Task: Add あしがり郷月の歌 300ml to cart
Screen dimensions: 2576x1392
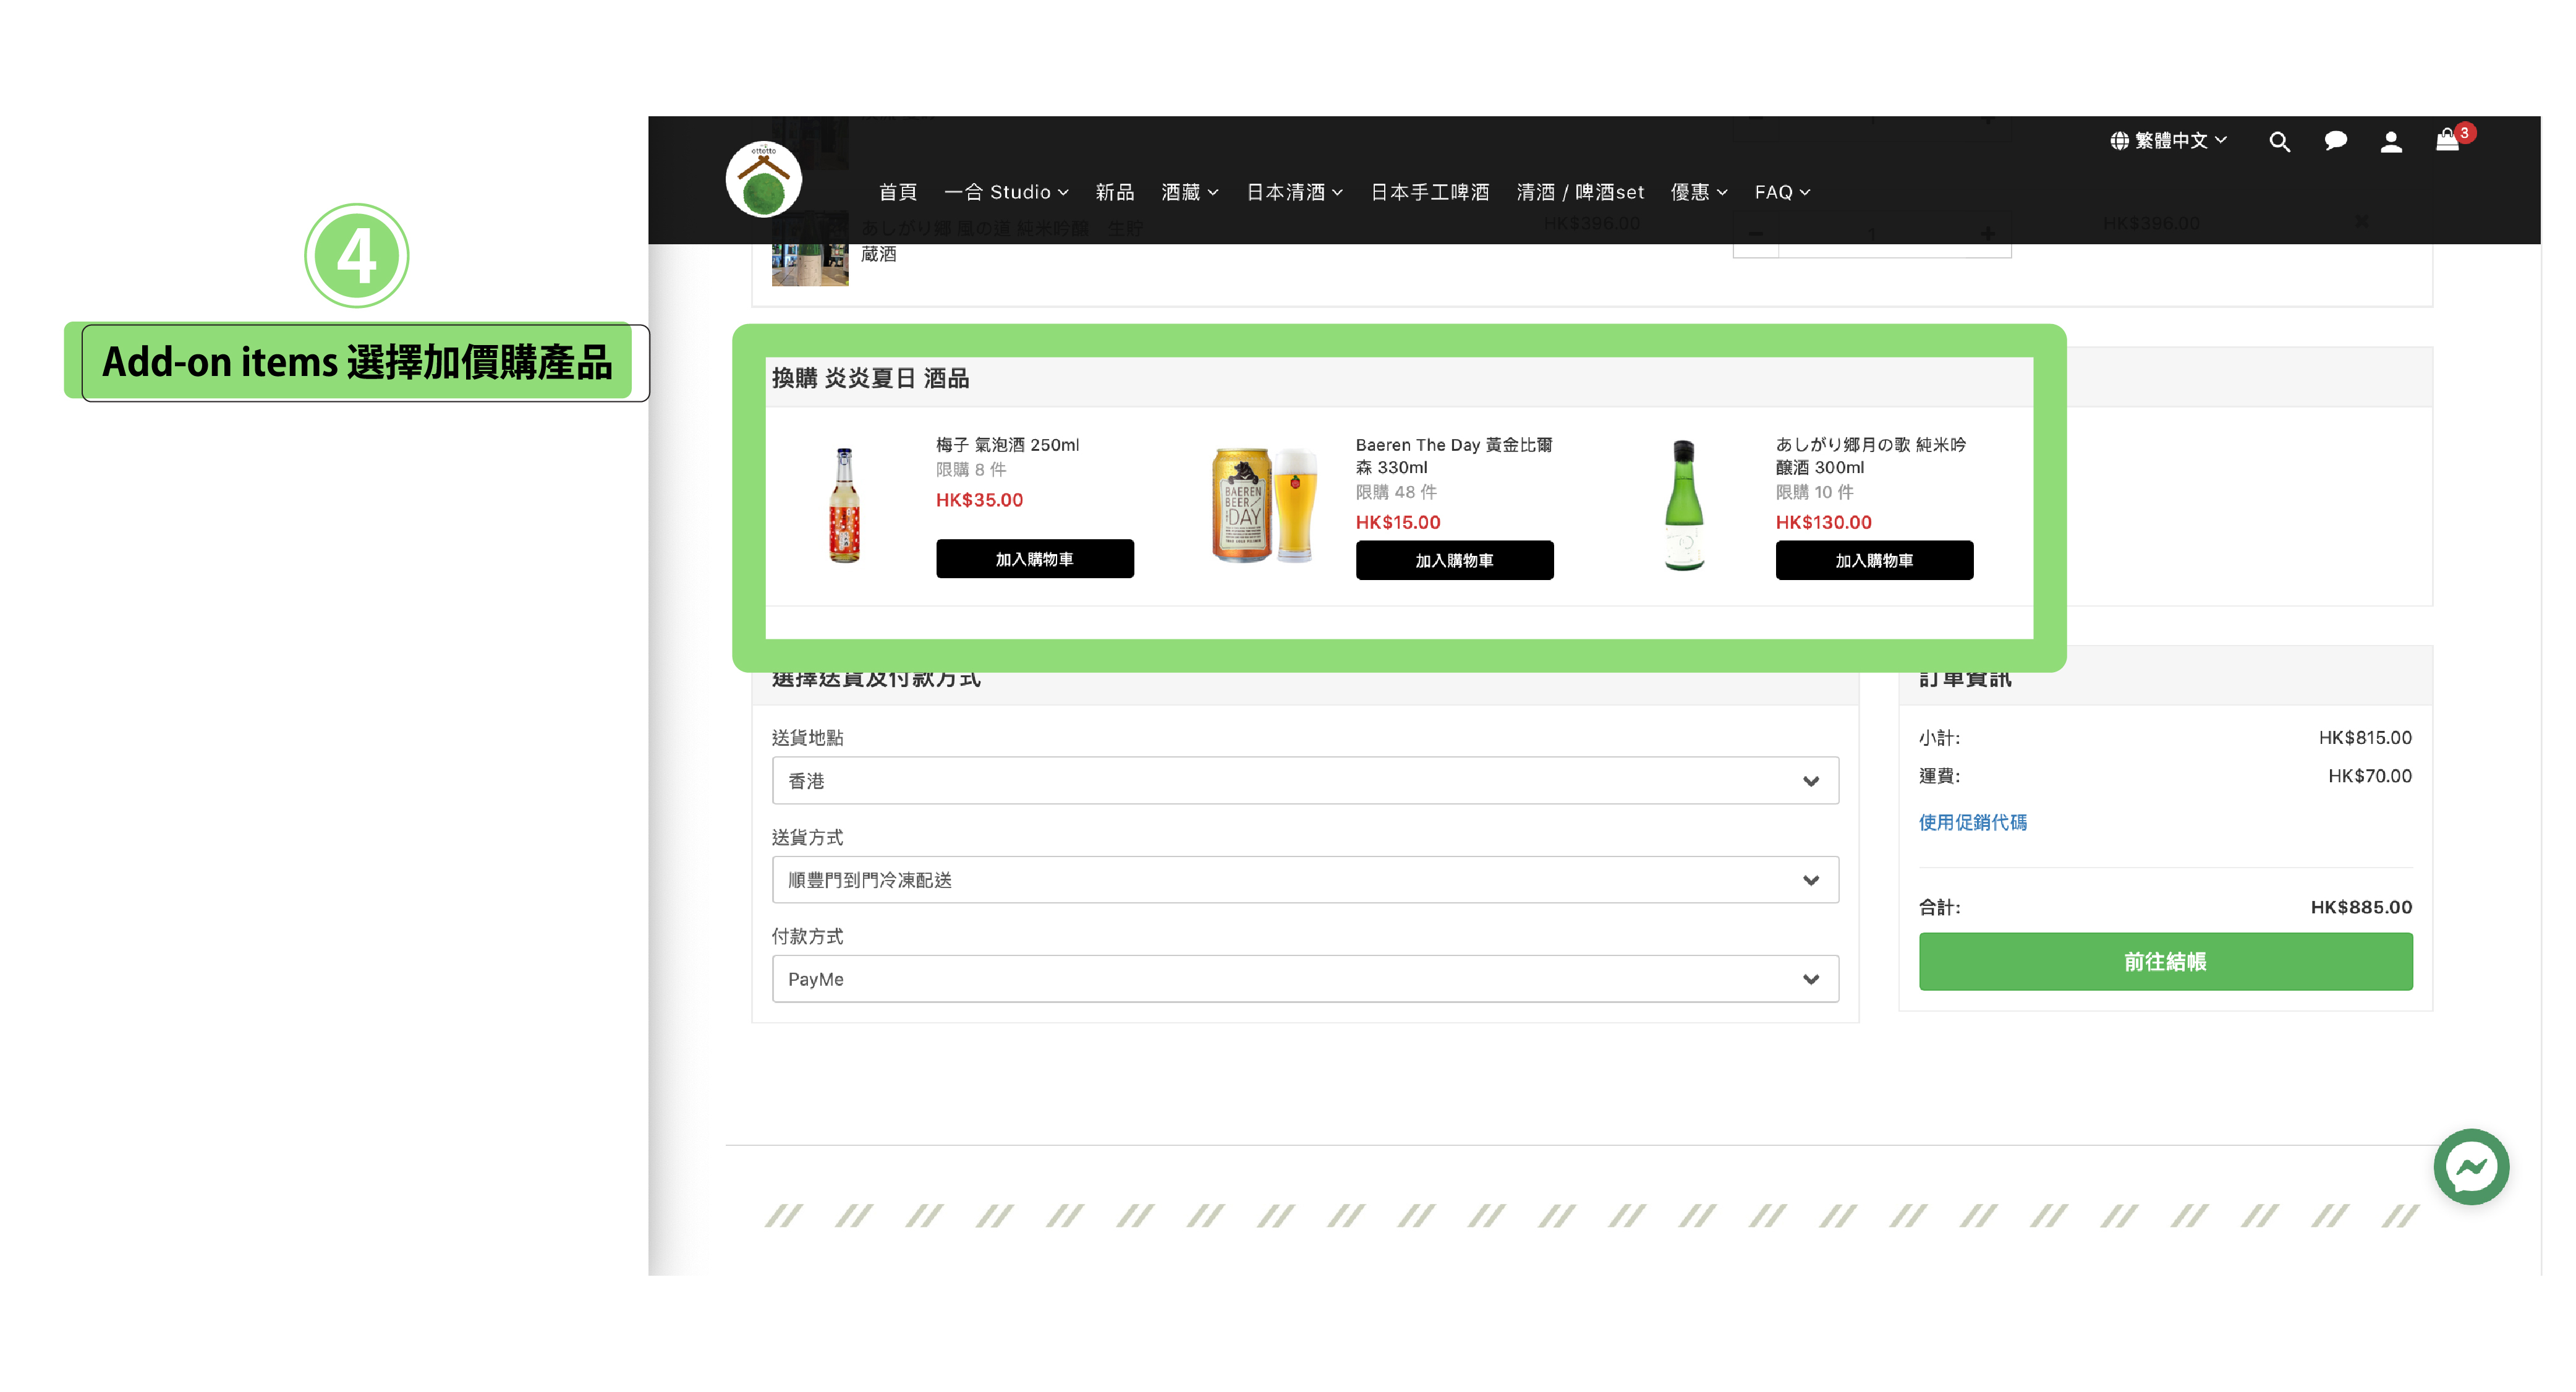Action: click(x=1873, y=560)
